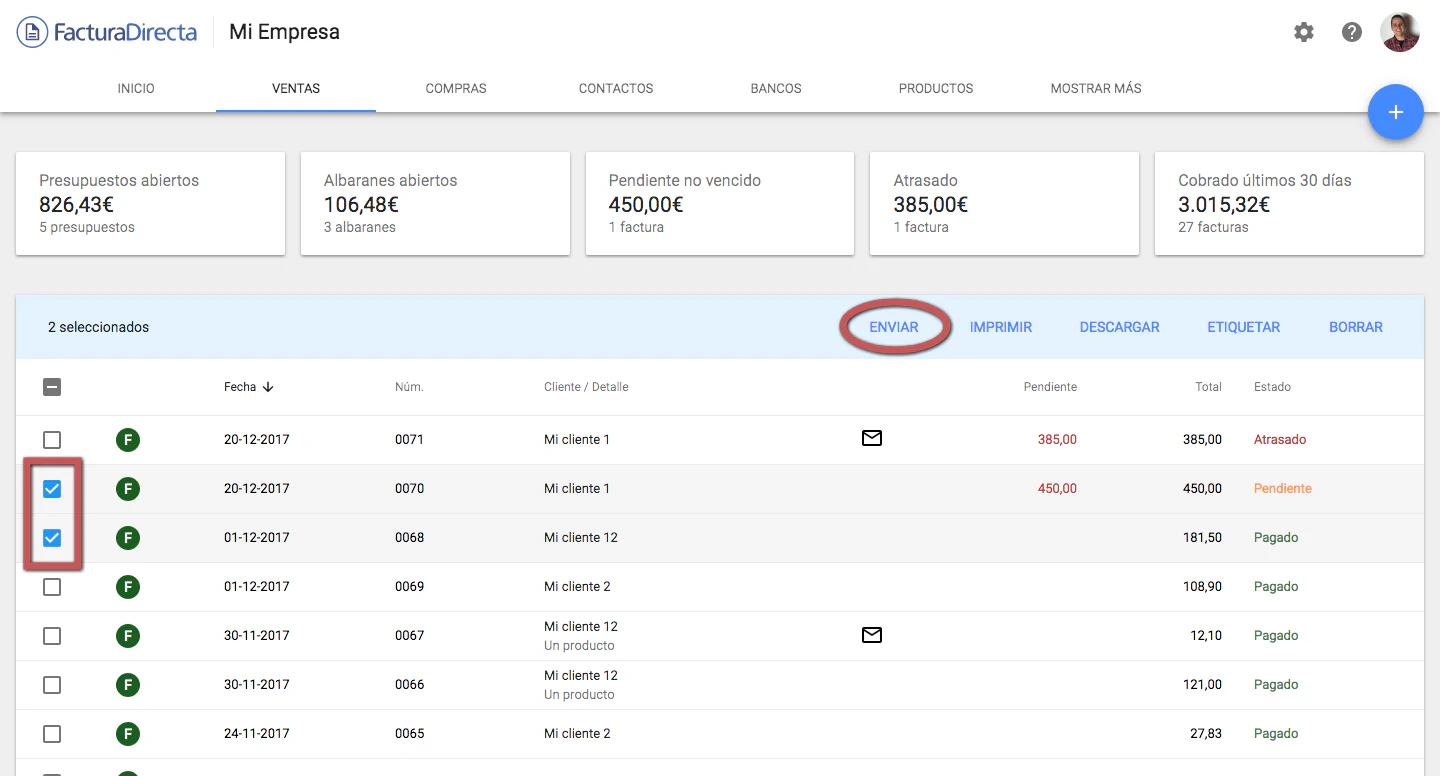Toggle the select-all header checkbox

point(52,387)
